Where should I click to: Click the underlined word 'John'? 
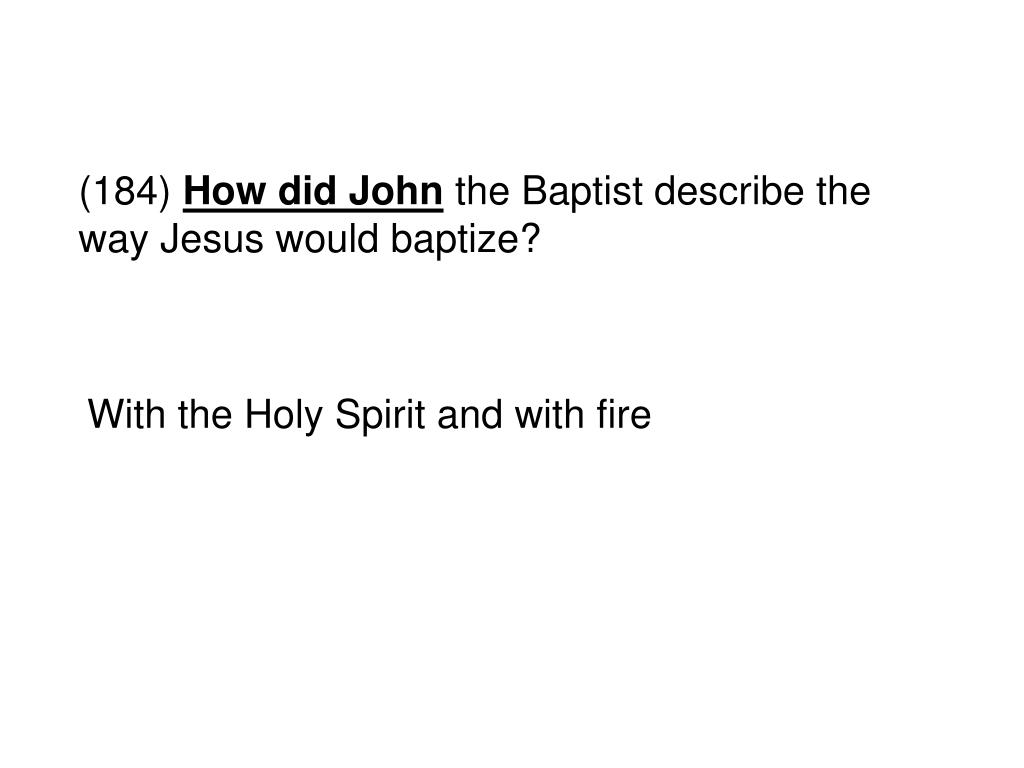[x=396, y=192]
